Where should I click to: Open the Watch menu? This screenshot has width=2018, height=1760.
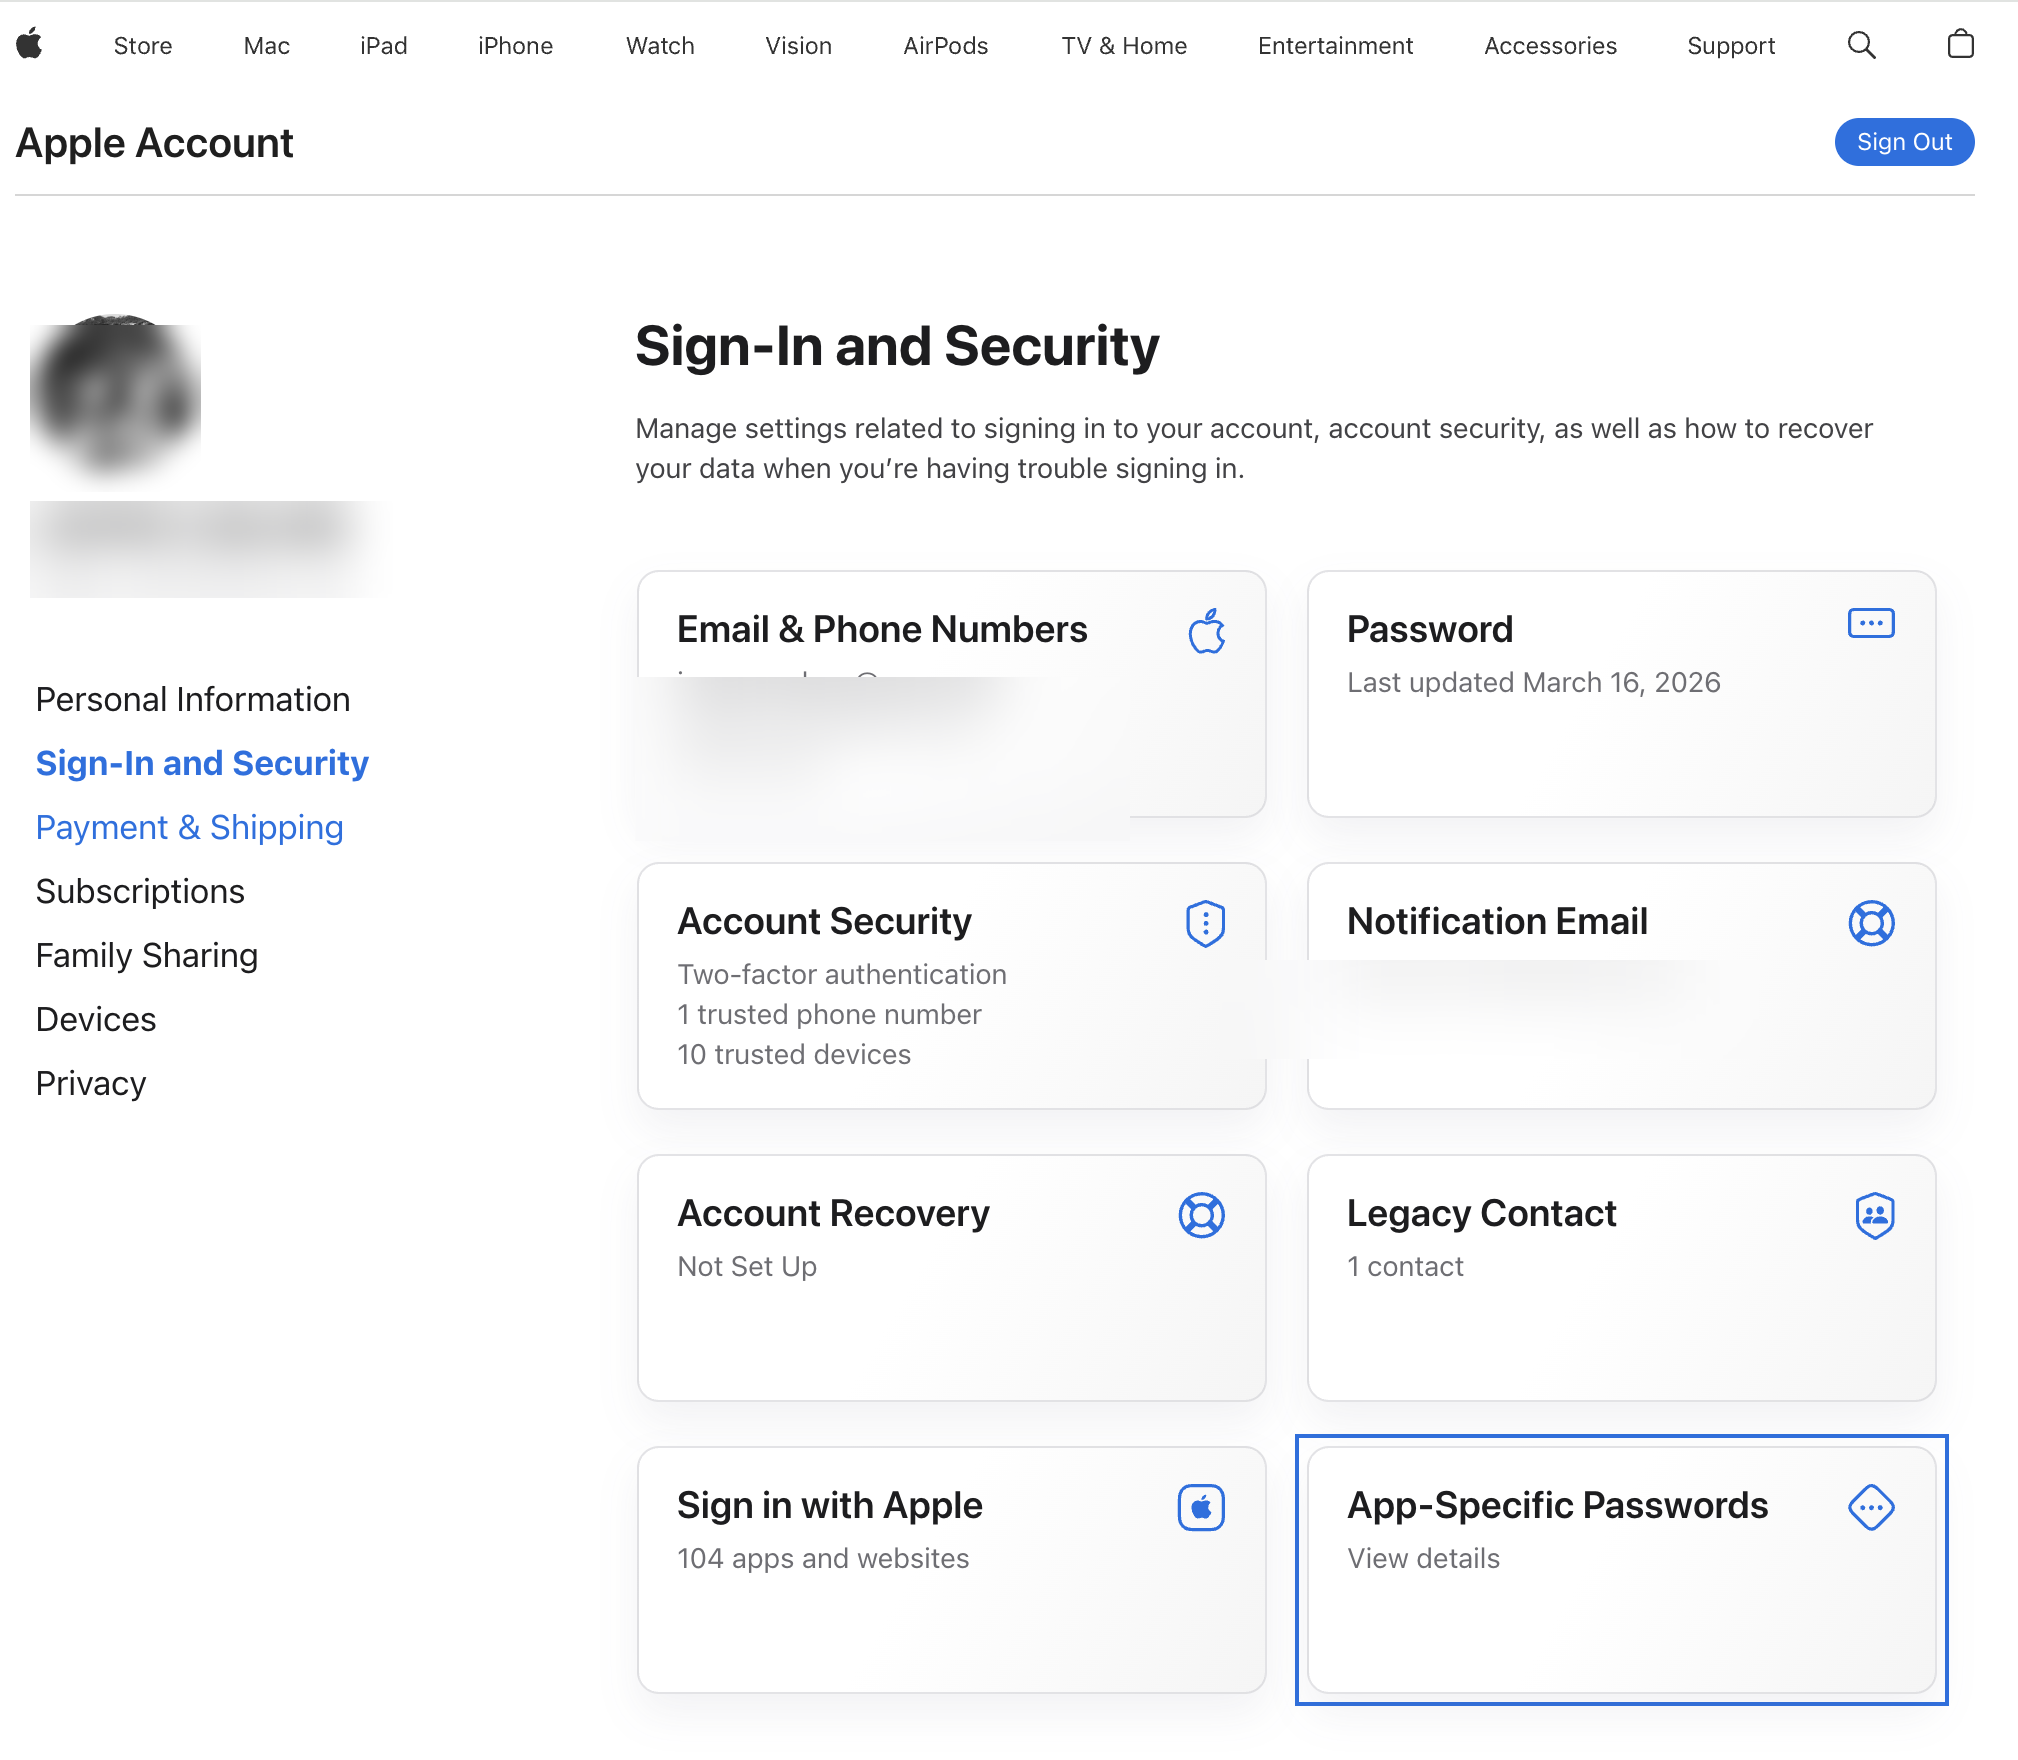click(x=660, y=46)
